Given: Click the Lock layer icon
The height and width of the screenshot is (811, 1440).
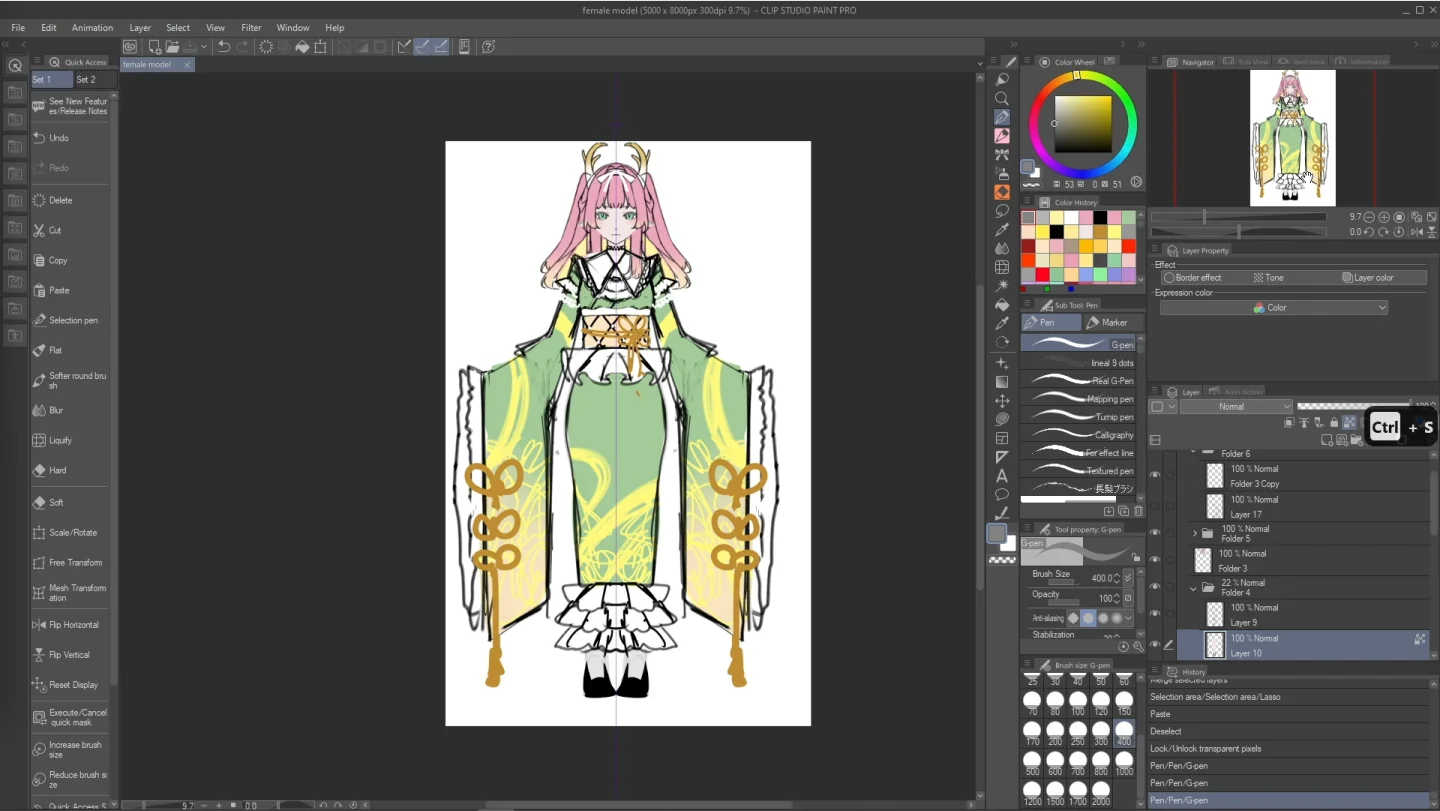Looking at the screenshot, I should 1334,423.
